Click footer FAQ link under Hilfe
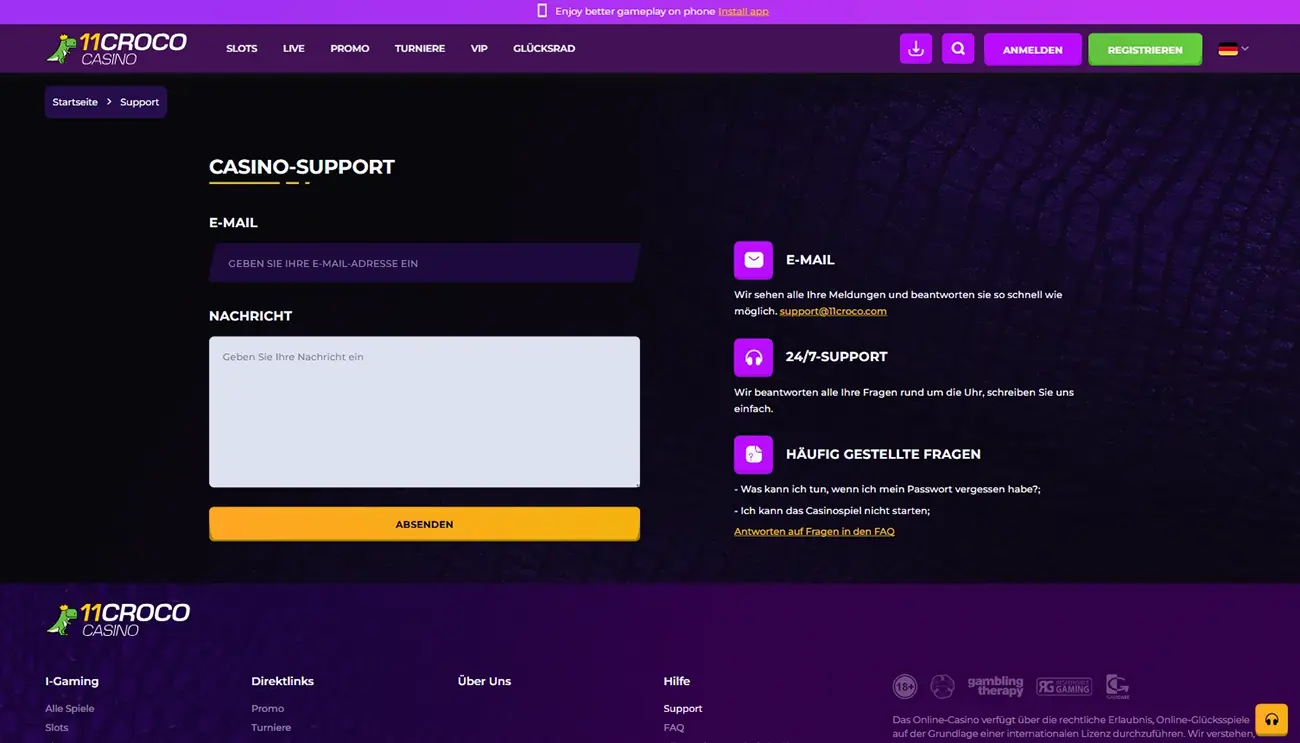The width and height of the screenshot is (1300, 743). point(674,727)
